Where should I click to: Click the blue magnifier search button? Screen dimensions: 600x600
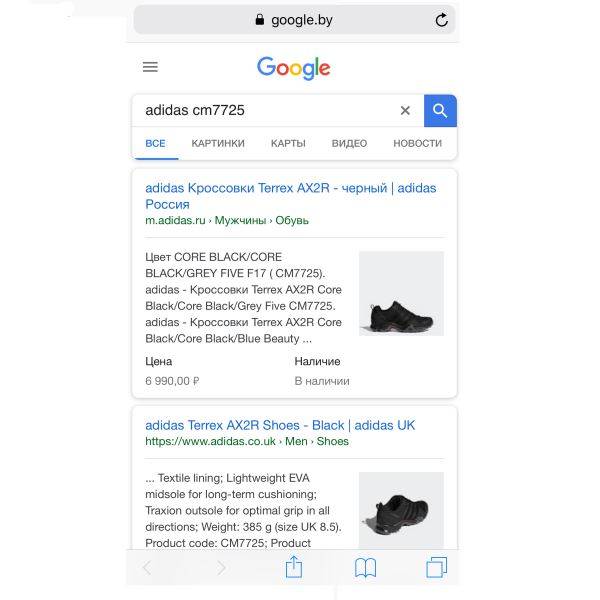coord(440,111)
